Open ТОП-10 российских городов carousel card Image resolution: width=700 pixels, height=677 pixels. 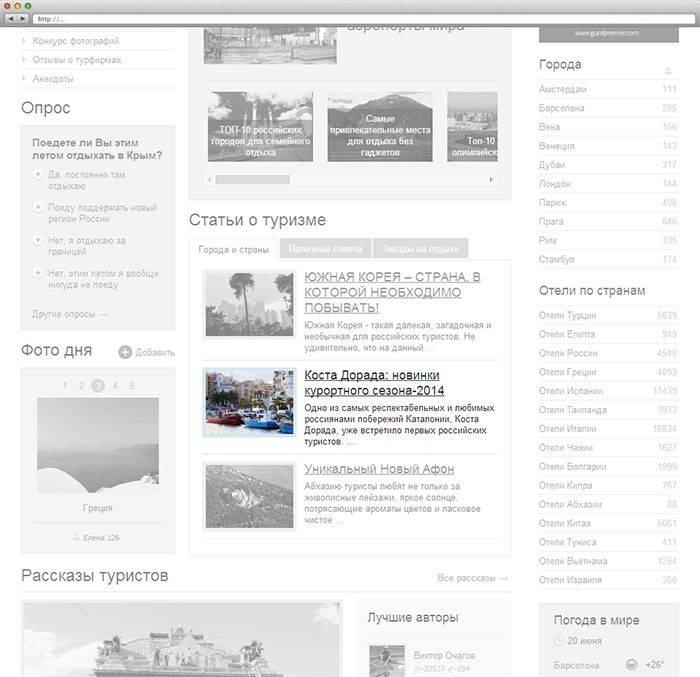(x=260, y=127)
